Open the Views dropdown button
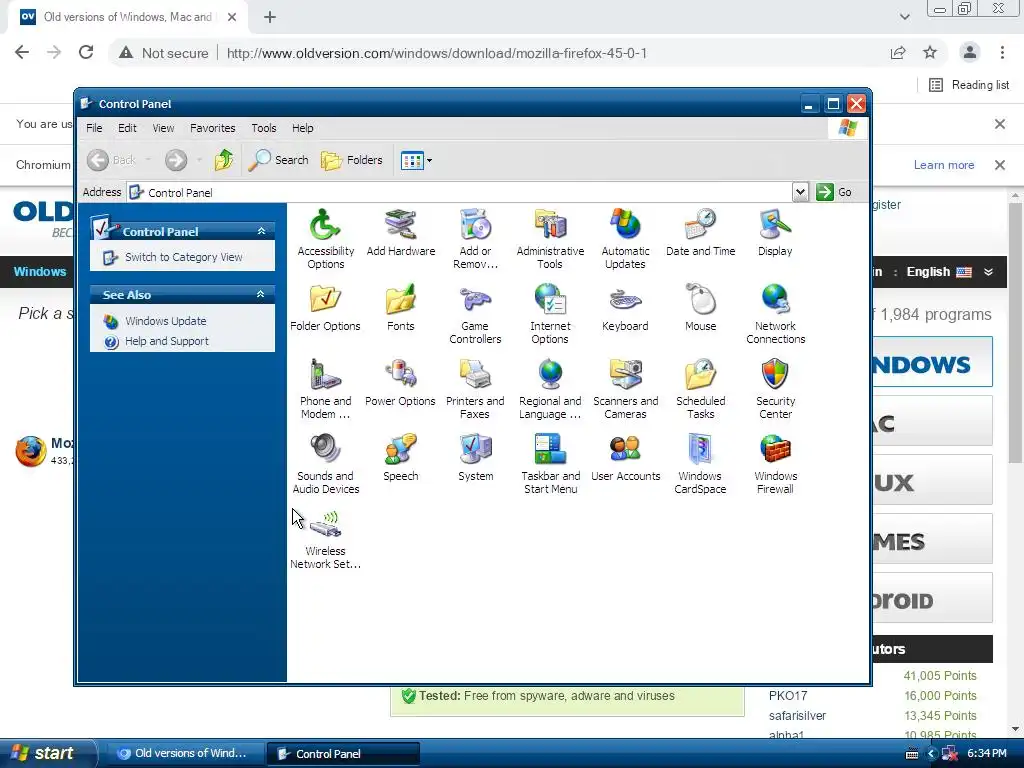The width and height of the screenshot is (1024, 768). pos(416,160)
